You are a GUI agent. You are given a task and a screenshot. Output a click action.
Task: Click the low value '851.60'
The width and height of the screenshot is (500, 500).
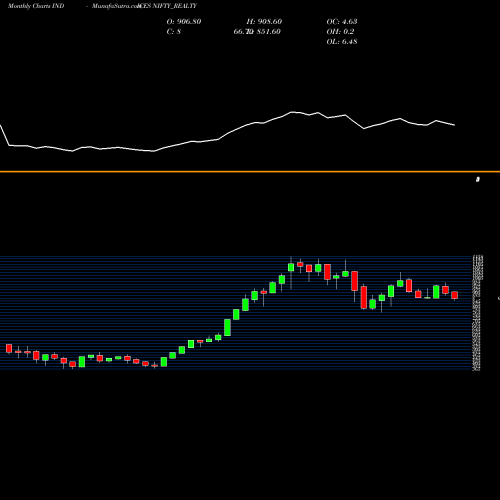click(268, 31)
